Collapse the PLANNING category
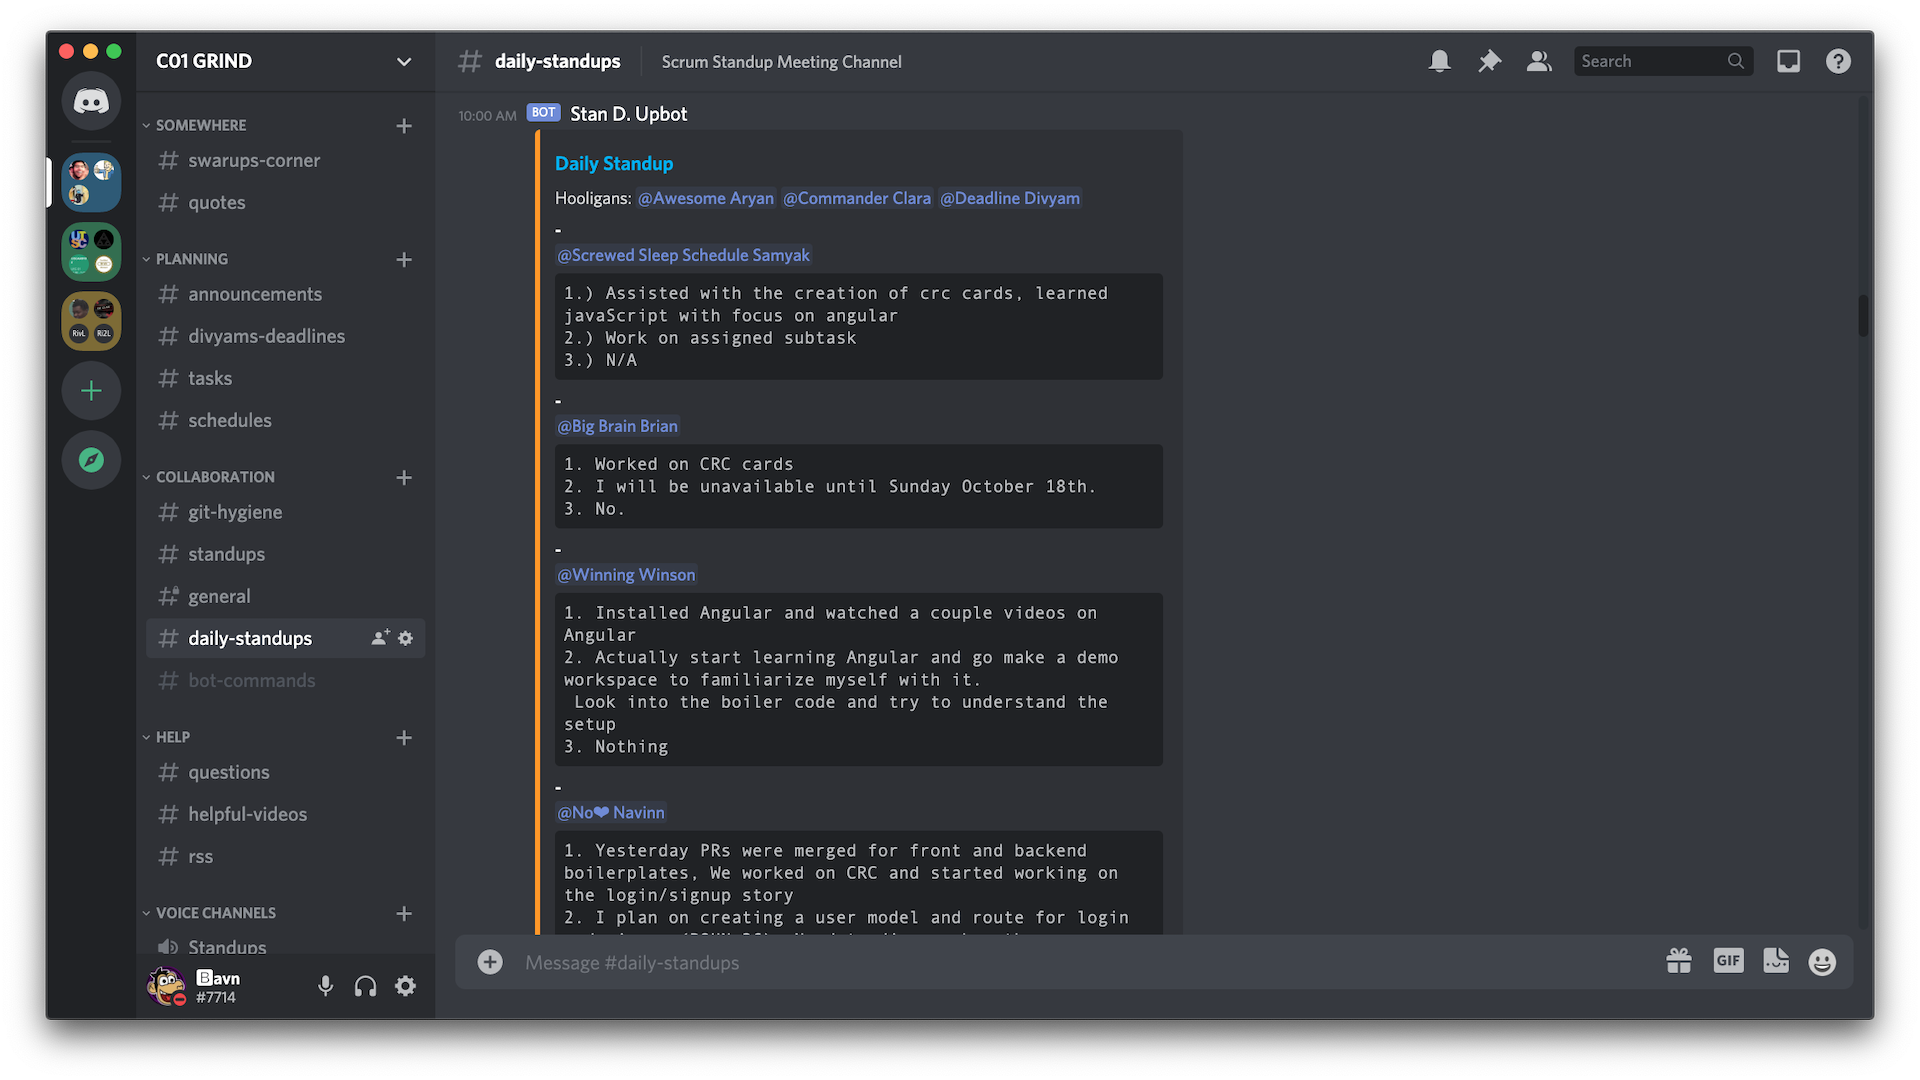Viewport: 1920px width, 1080px height. click(x=190, y=259)
